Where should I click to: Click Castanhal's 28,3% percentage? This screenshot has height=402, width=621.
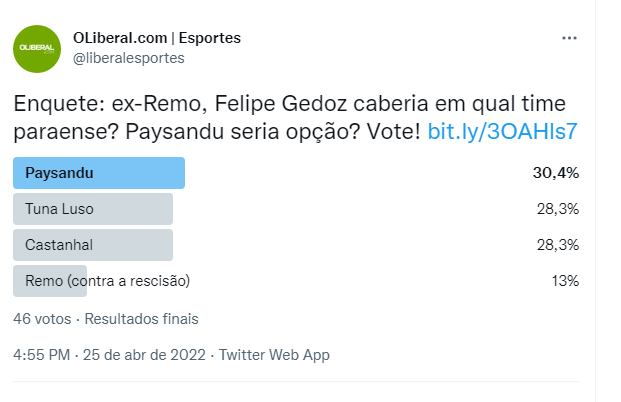pyautogui.click(x=558, y=245)
